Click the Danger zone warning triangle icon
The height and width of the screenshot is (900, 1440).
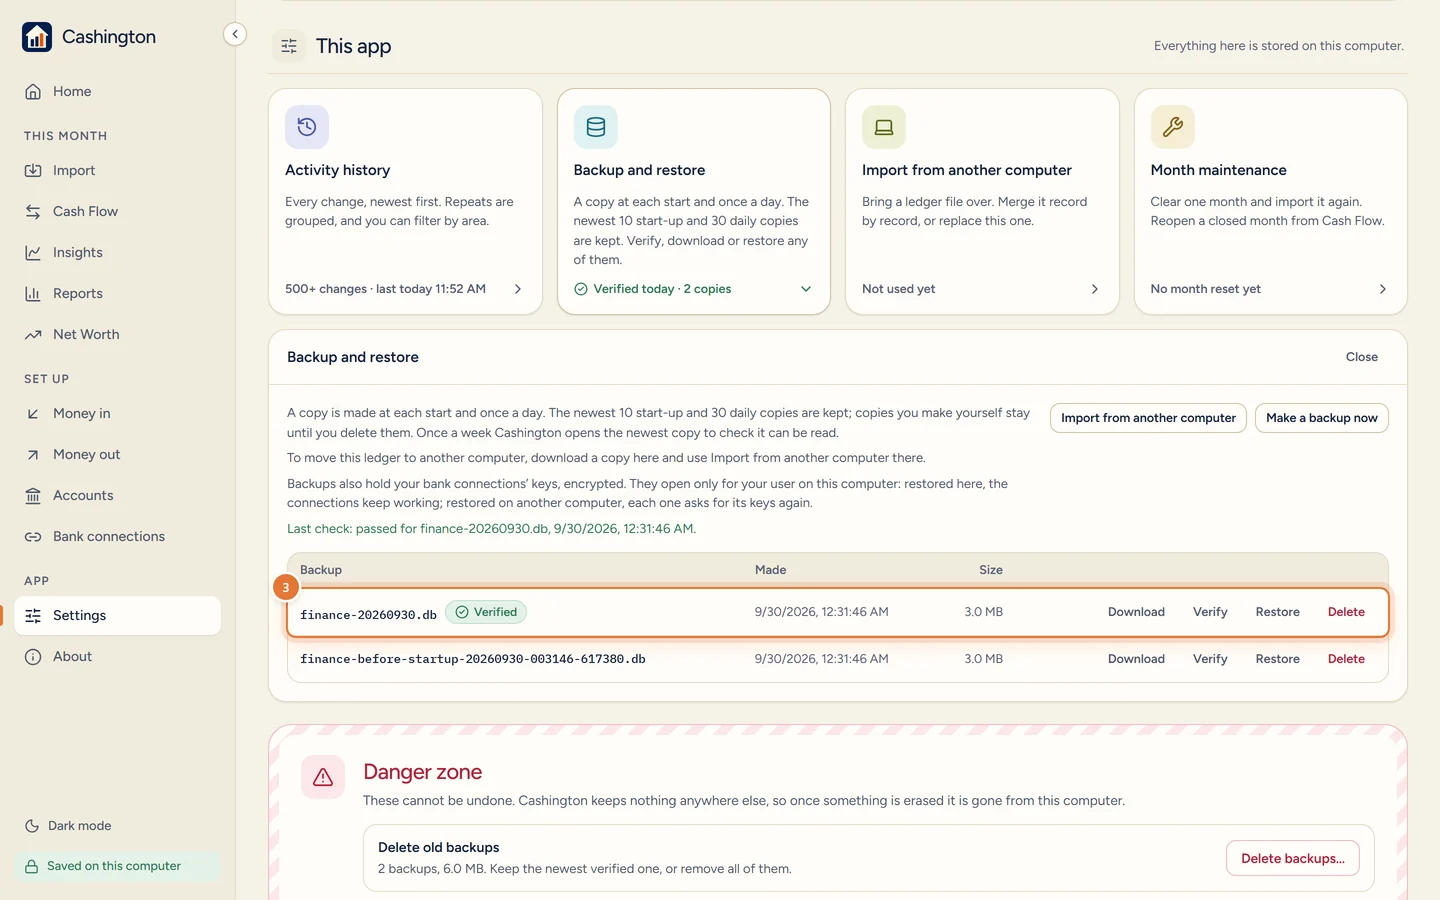323,777
